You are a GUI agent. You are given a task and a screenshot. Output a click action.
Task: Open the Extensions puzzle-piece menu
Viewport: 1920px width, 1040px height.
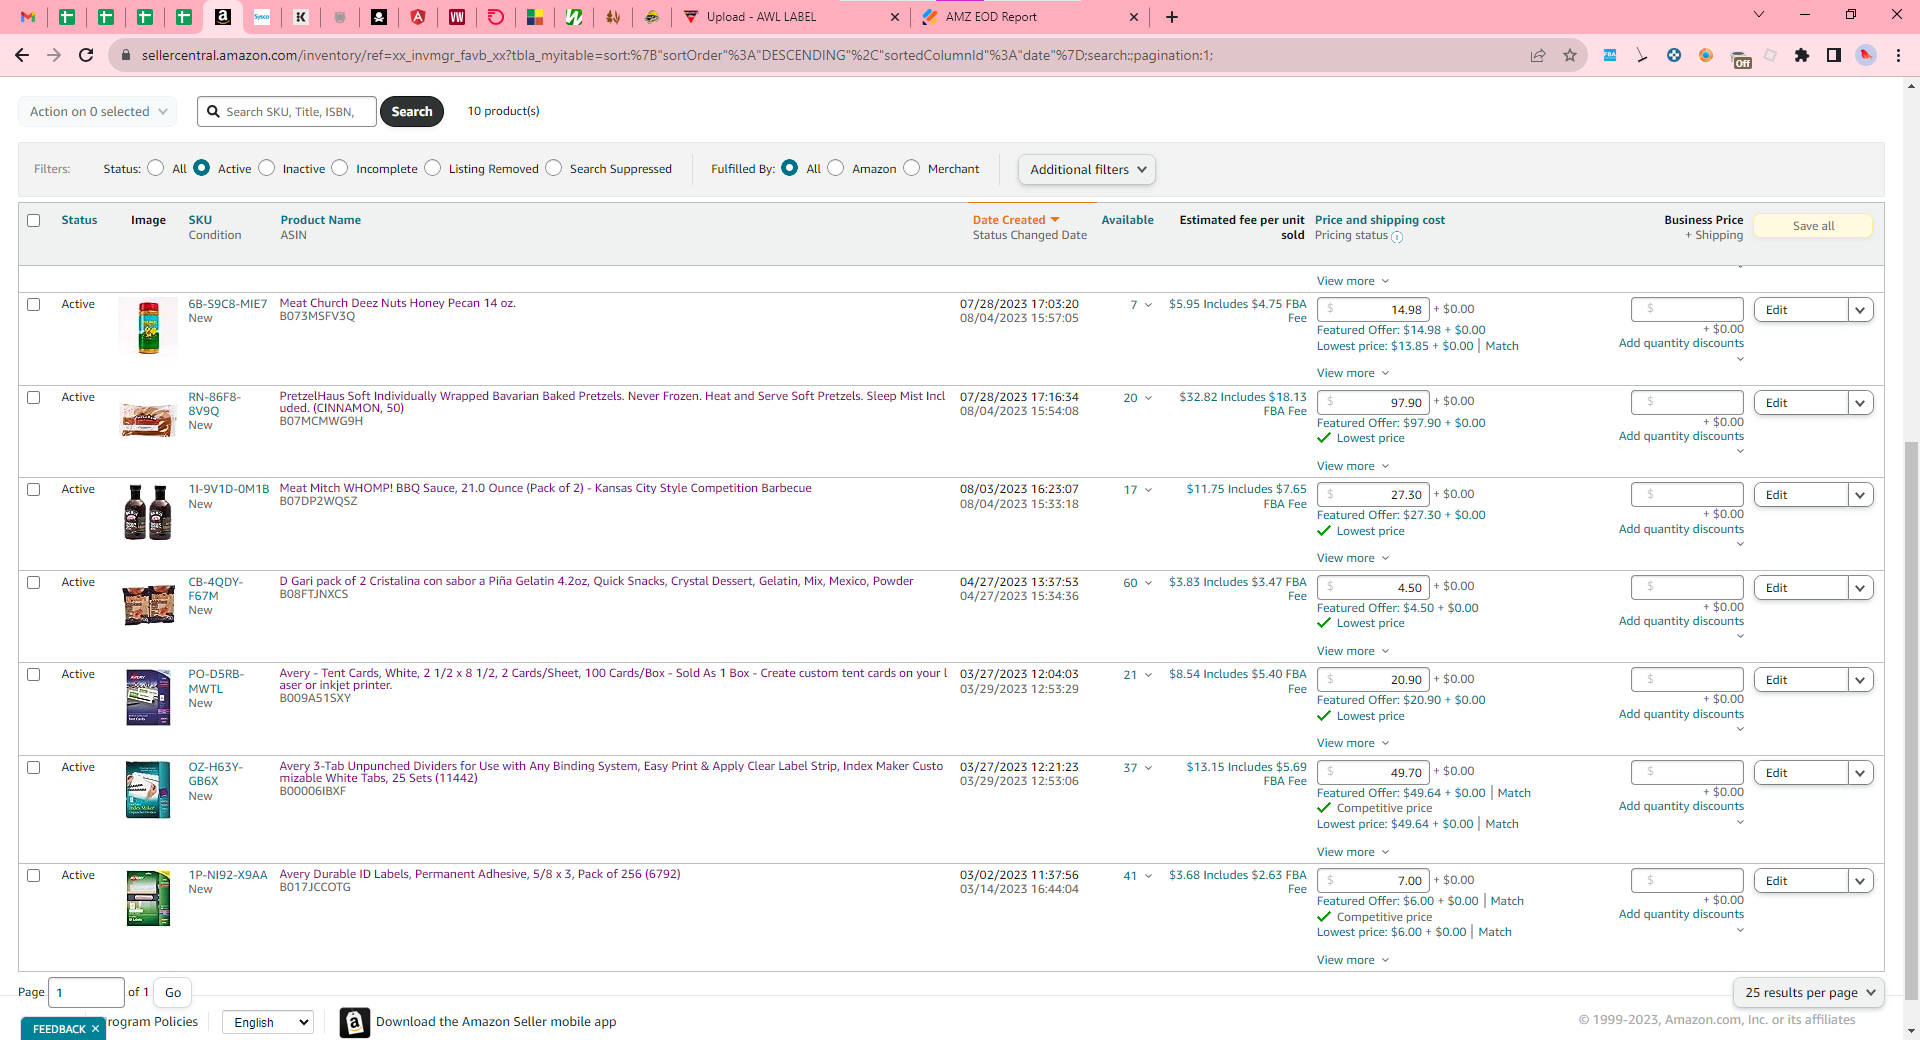point(1802,55)
